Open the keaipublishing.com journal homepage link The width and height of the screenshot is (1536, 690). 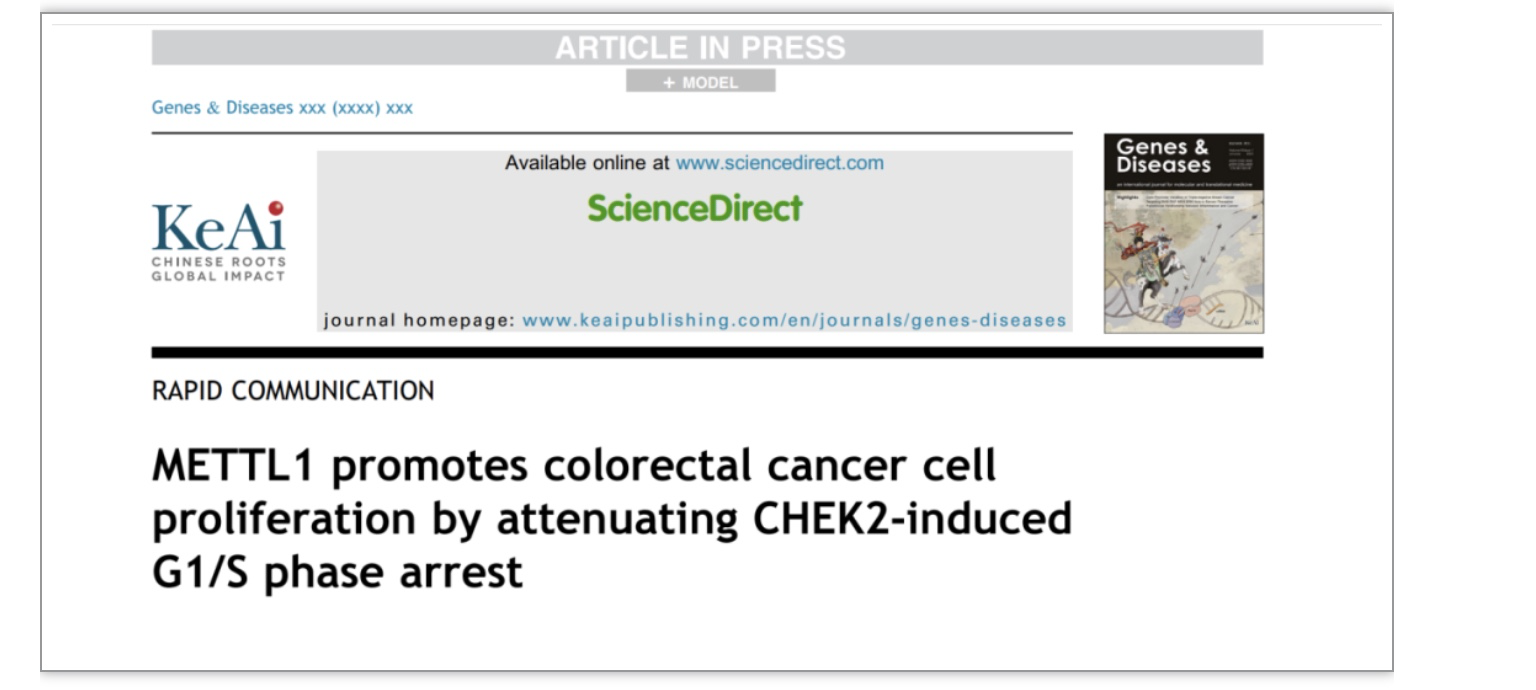click(794, 320)
